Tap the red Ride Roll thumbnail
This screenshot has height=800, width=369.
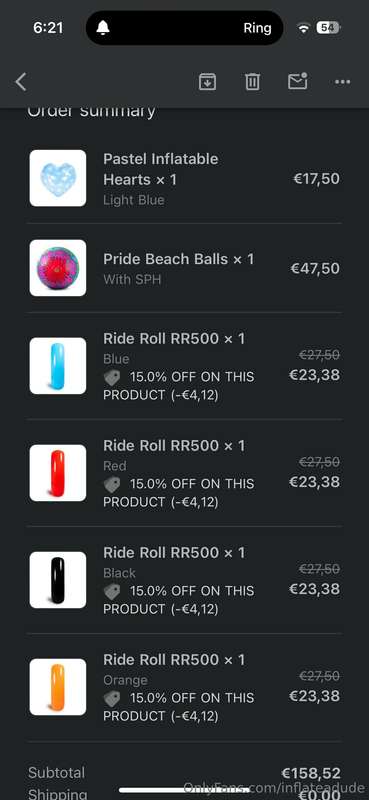(x=58, y=473)
